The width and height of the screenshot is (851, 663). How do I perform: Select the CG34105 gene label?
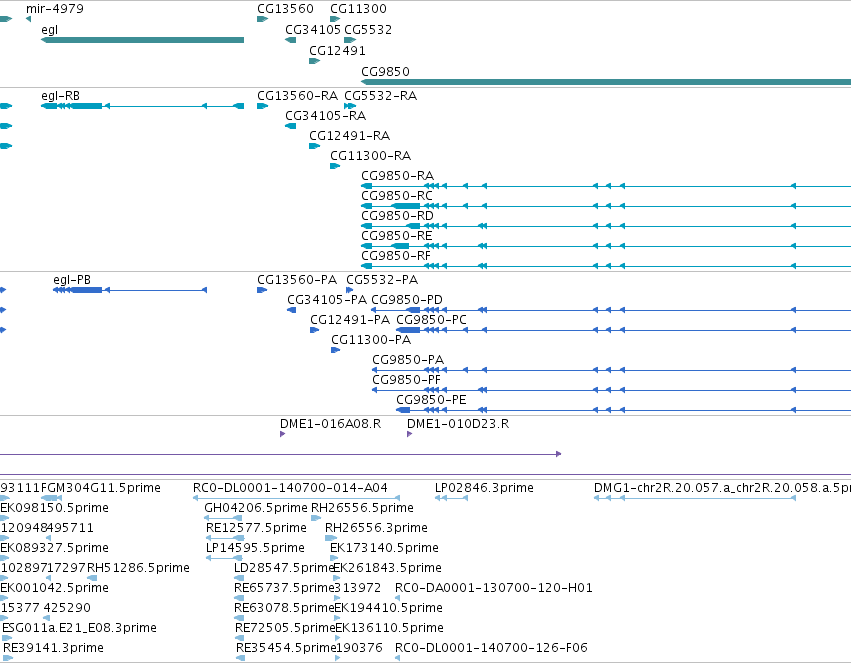tap(313, 30)
